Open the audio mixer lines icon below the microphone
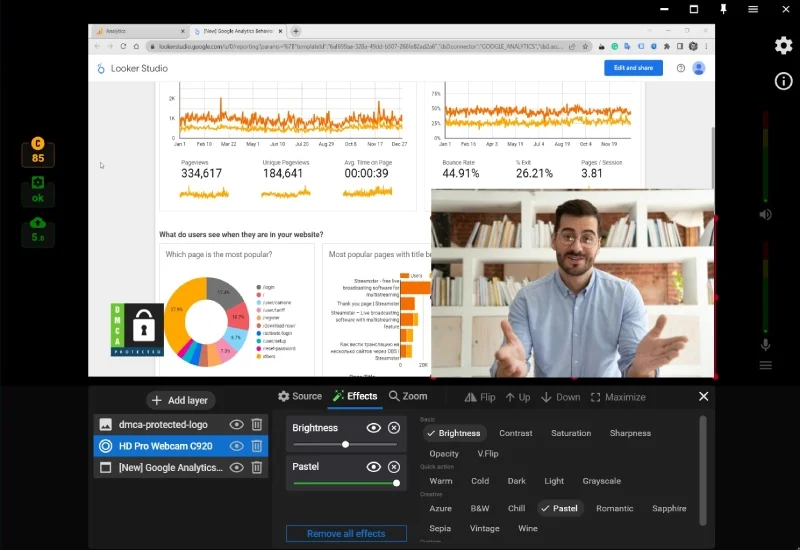800x550 pixels. point(765,365)
